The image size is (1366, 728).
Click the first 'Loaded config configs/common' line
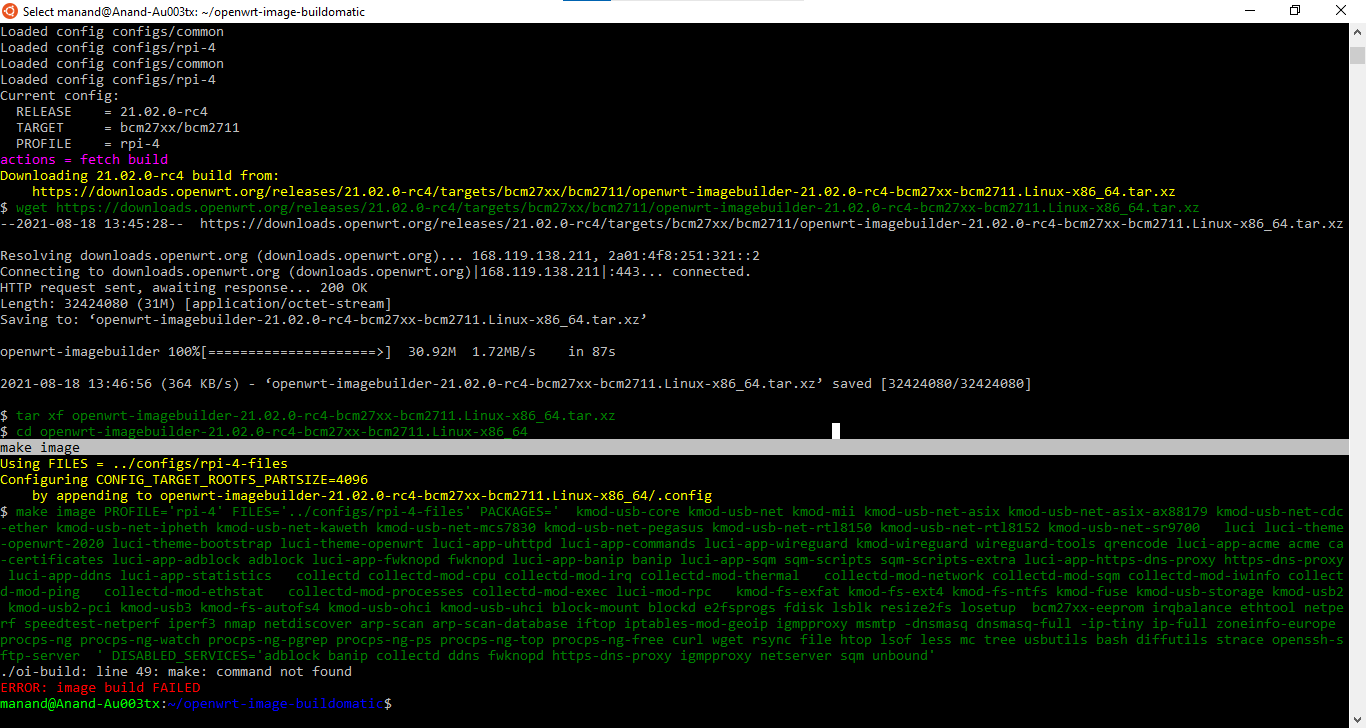click(x=112, y=32)
